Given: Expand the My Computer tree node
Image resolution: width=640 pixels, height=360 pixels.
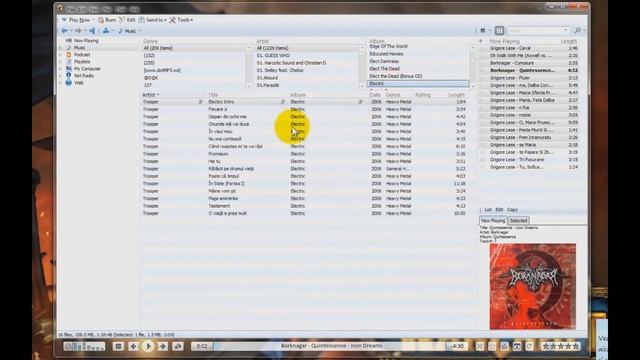Looking at the screenshot, I should 61,69.
